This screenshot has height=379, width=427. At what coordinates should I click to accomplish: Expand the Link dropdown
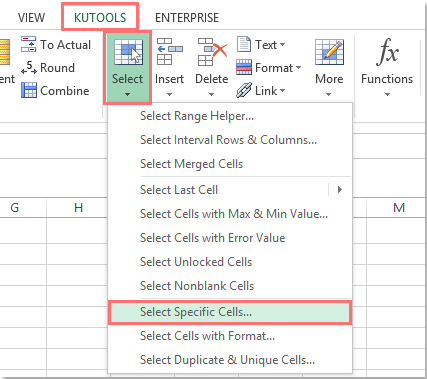pyautogui.click(x=261, y=91)
